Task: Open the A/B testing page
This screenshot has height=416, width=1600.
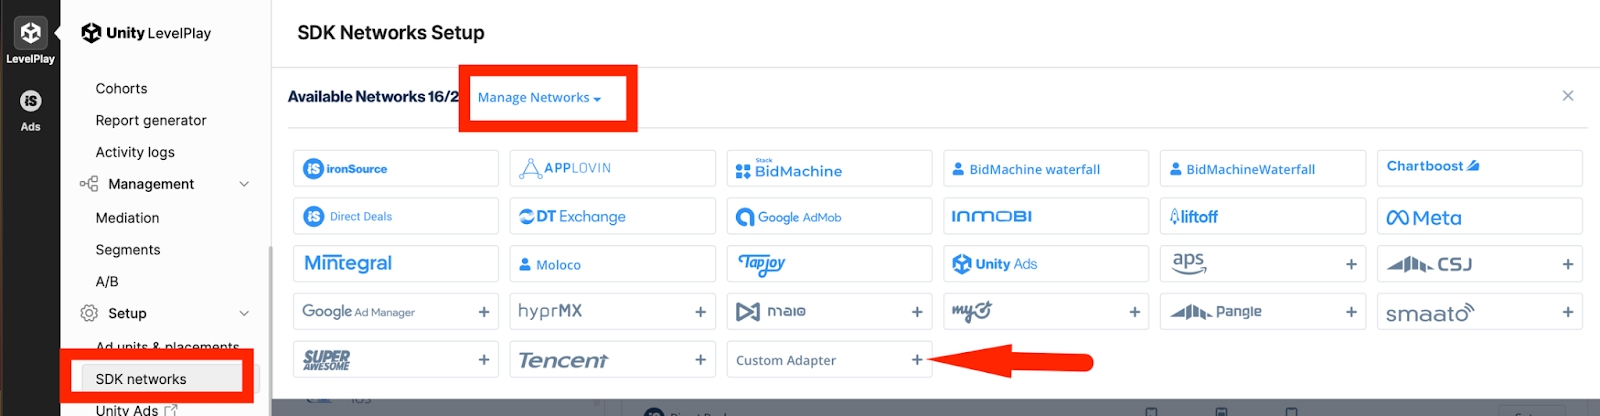Action: [x=107, y=281]
